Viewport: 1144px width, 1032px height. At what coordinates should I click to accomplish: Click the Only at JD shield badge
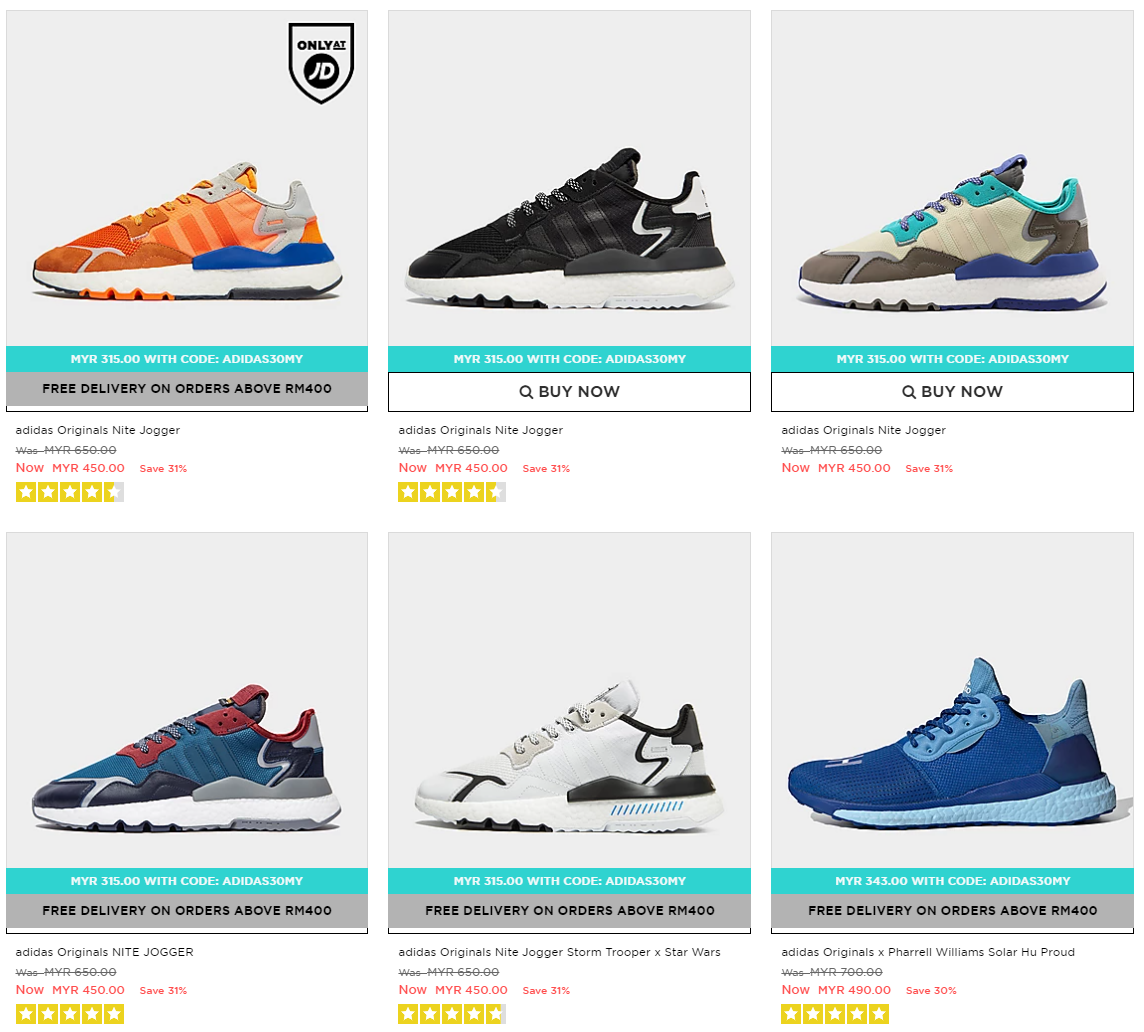321,63
